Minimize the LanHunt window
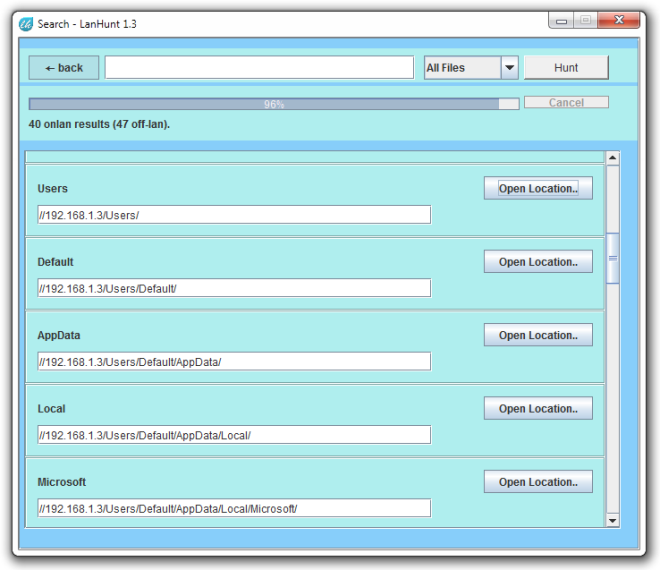Screen dimensions: 660x570 coord(561,20)
